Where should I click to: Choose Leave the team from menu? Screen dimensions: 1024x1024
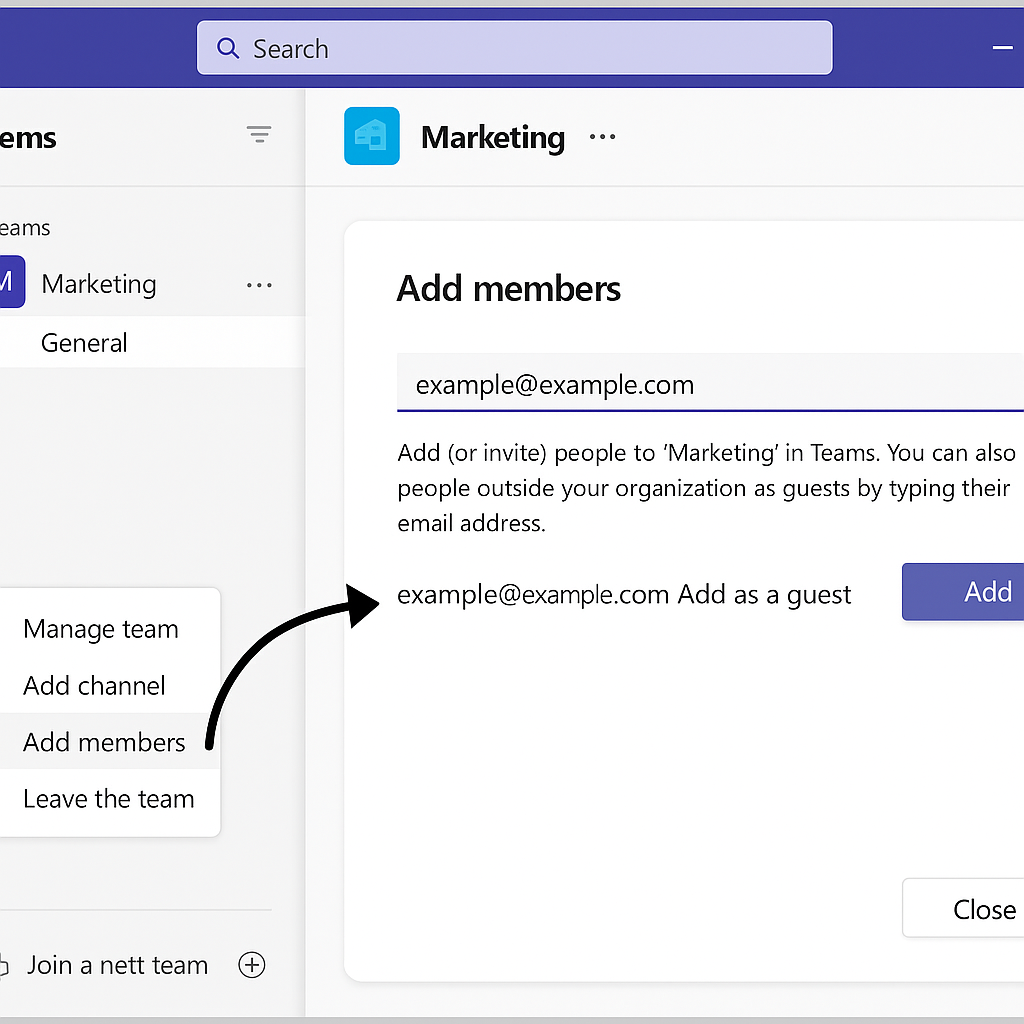108,799
